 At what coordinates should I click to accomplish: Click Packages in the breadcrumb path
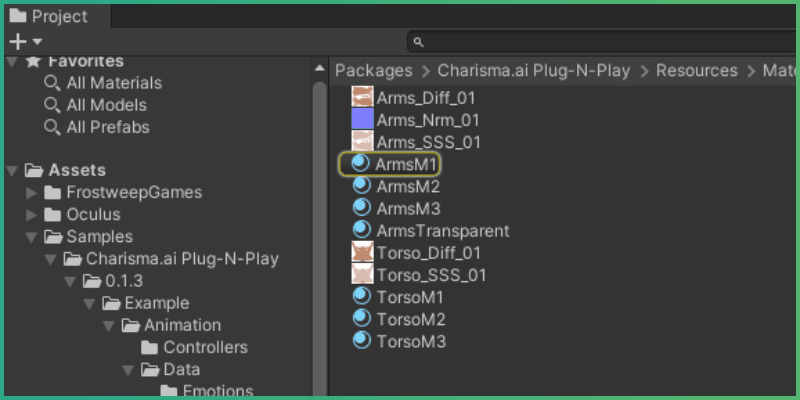click(x=373, y=70)
